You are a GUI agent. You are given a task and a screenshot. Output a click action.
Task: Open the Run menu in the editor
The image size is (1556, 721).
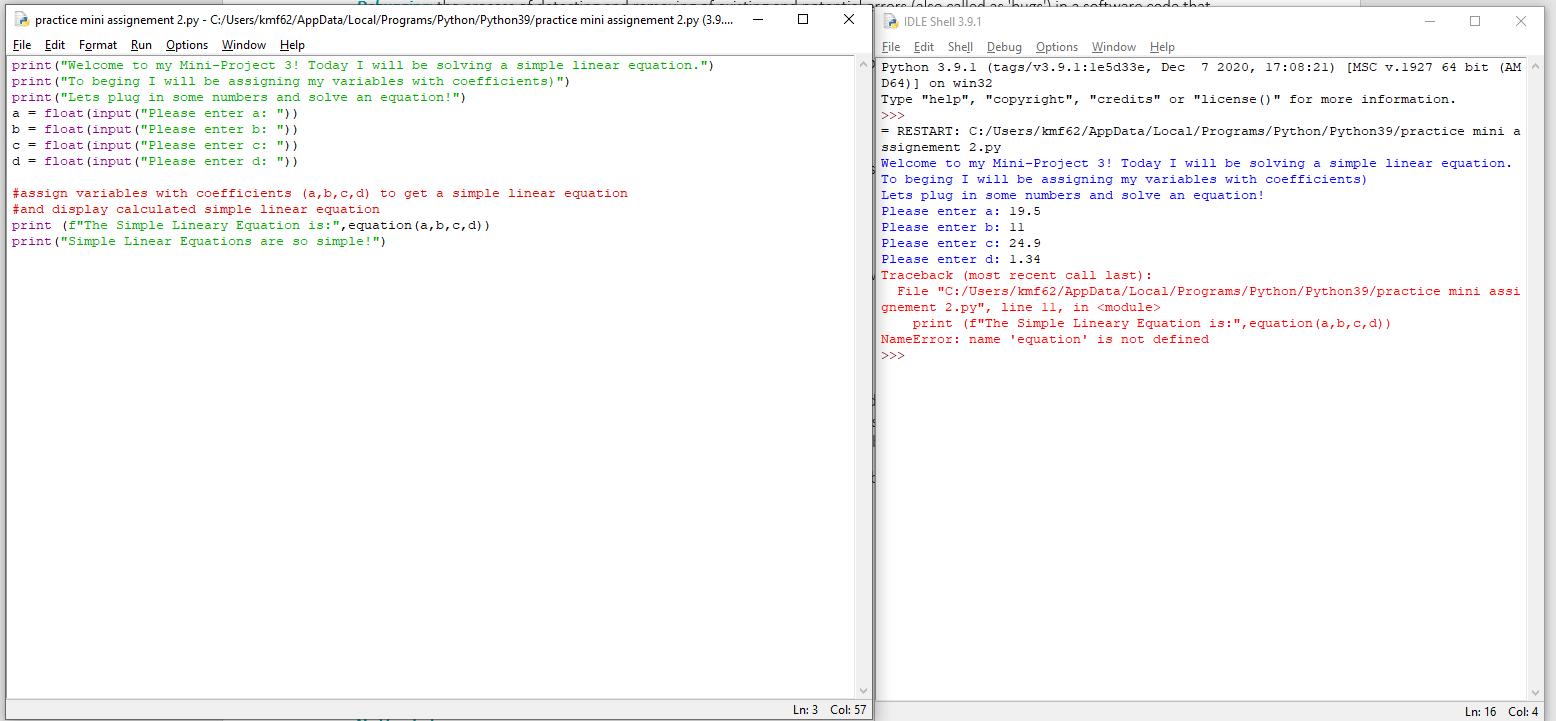(x=141, y=45)
